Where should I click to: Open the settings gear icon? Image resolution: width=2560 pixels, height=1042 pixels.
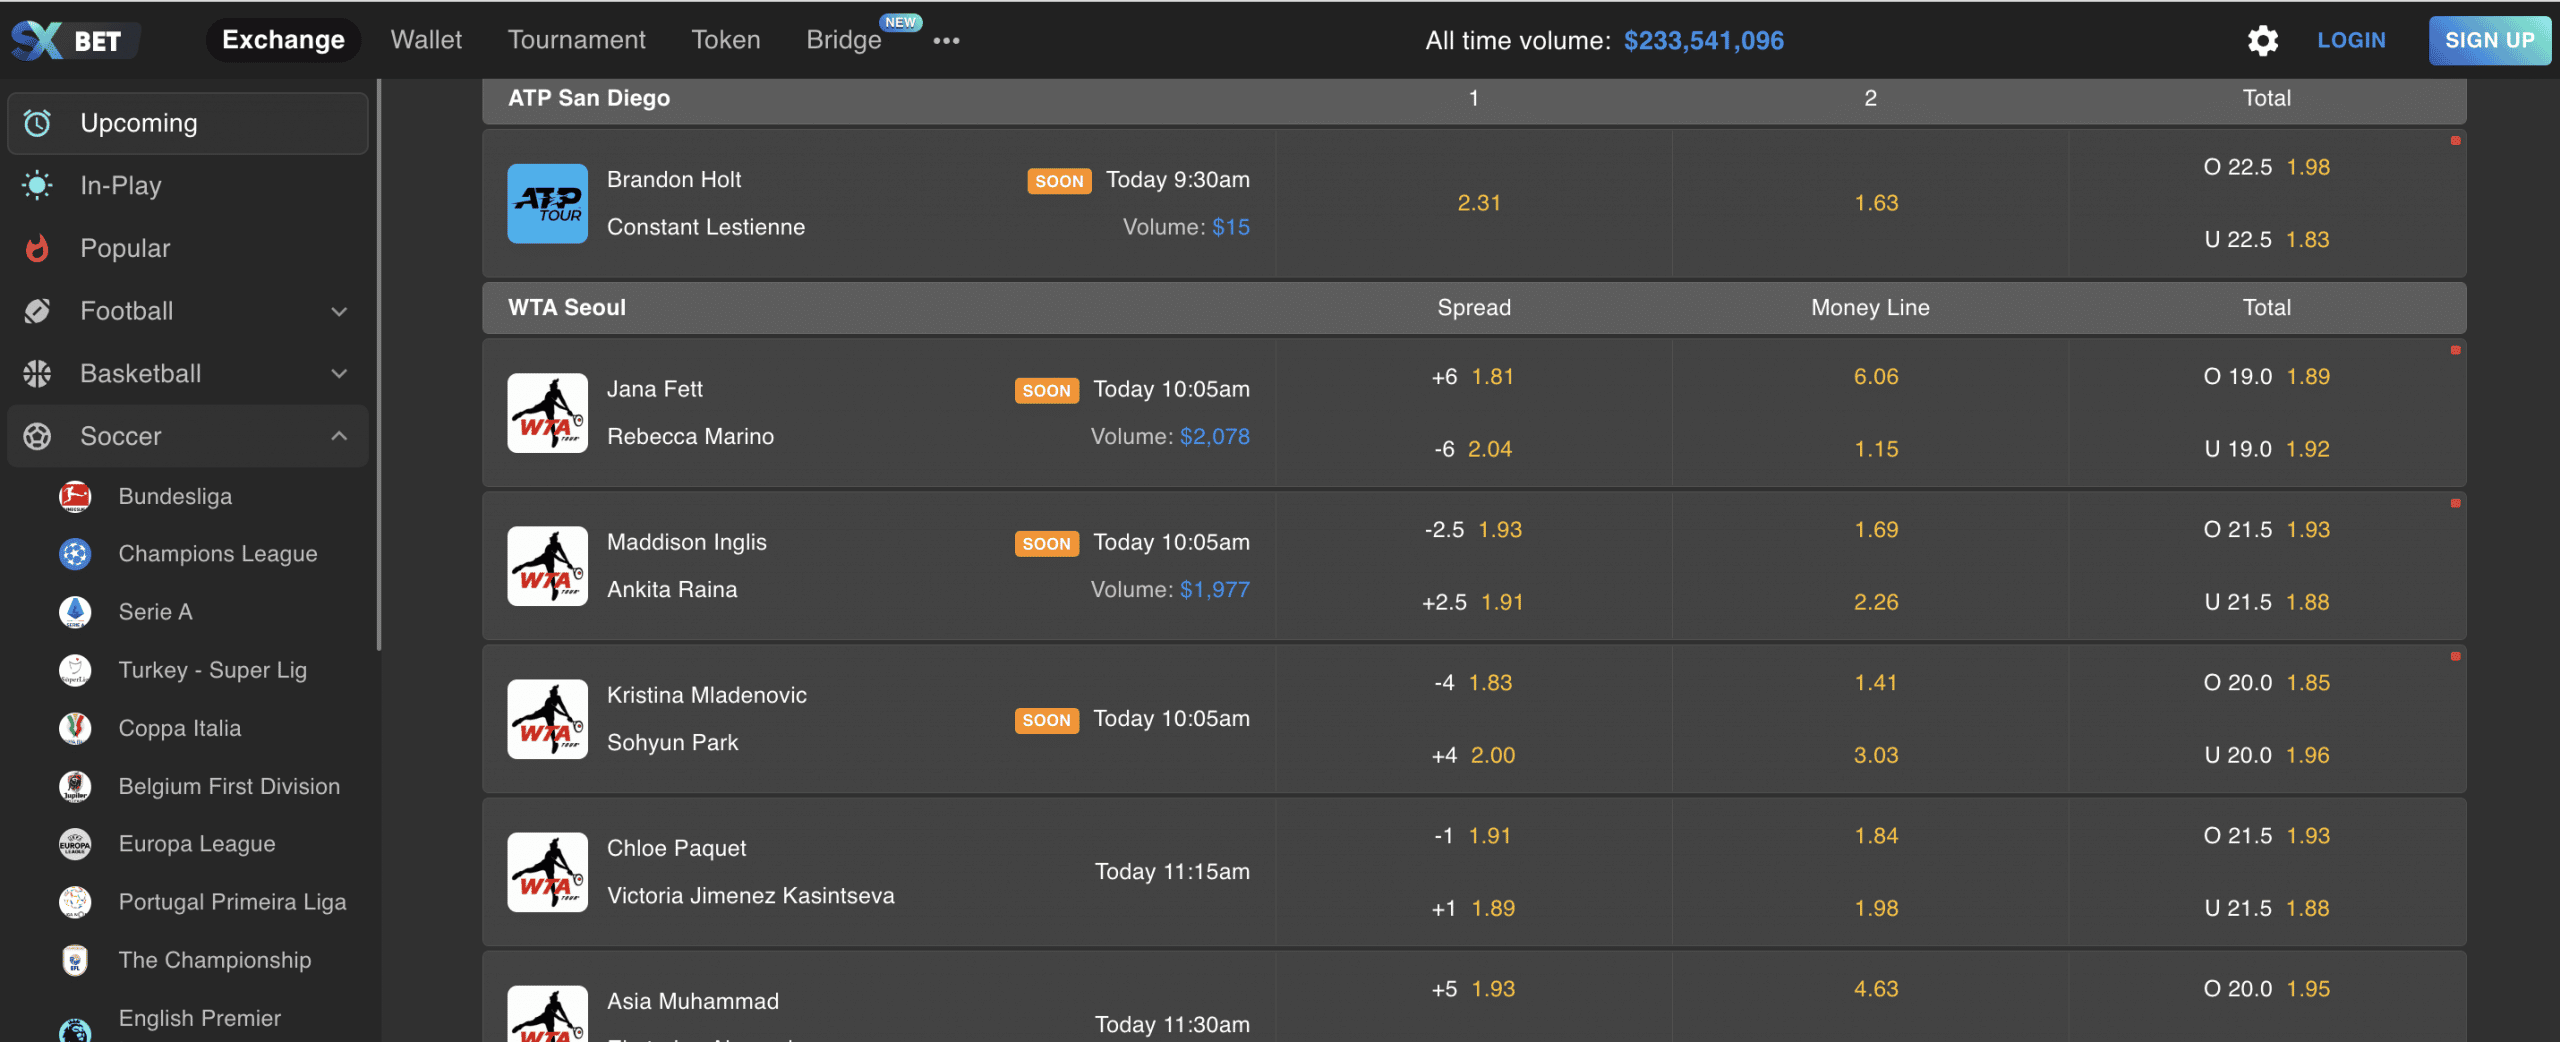pos(2262,40)
